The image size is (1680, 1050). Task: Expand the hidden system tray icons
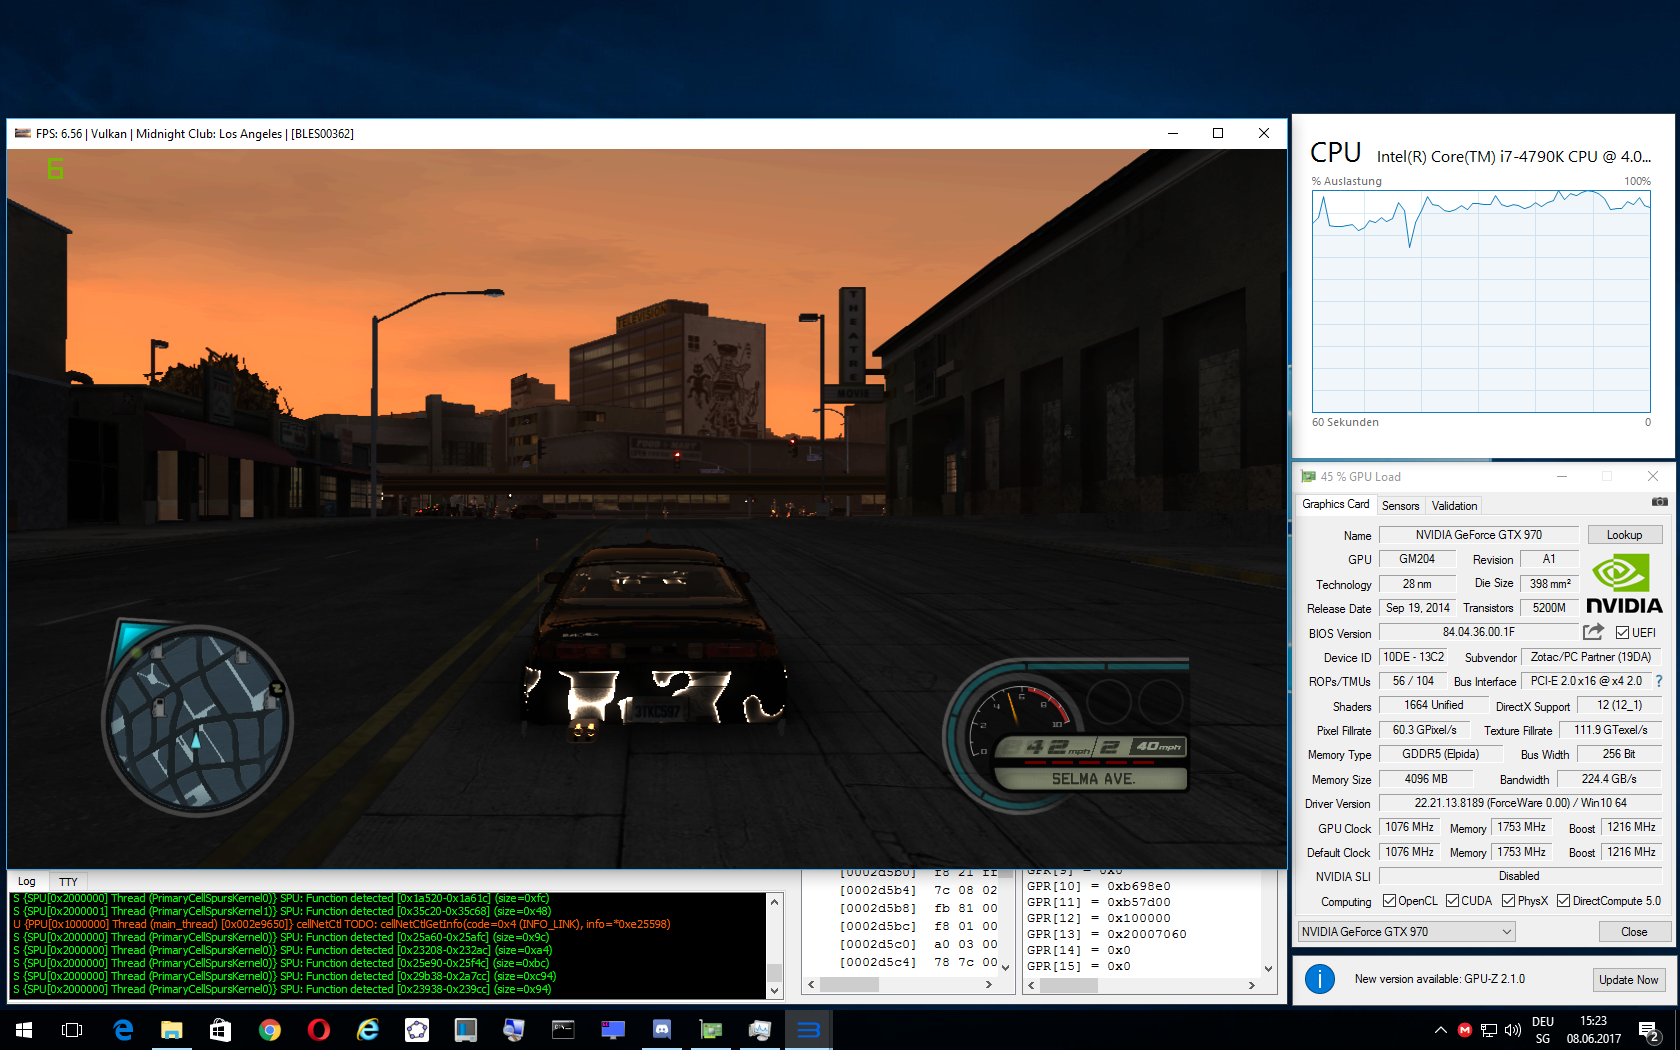coord(1440,1030)
